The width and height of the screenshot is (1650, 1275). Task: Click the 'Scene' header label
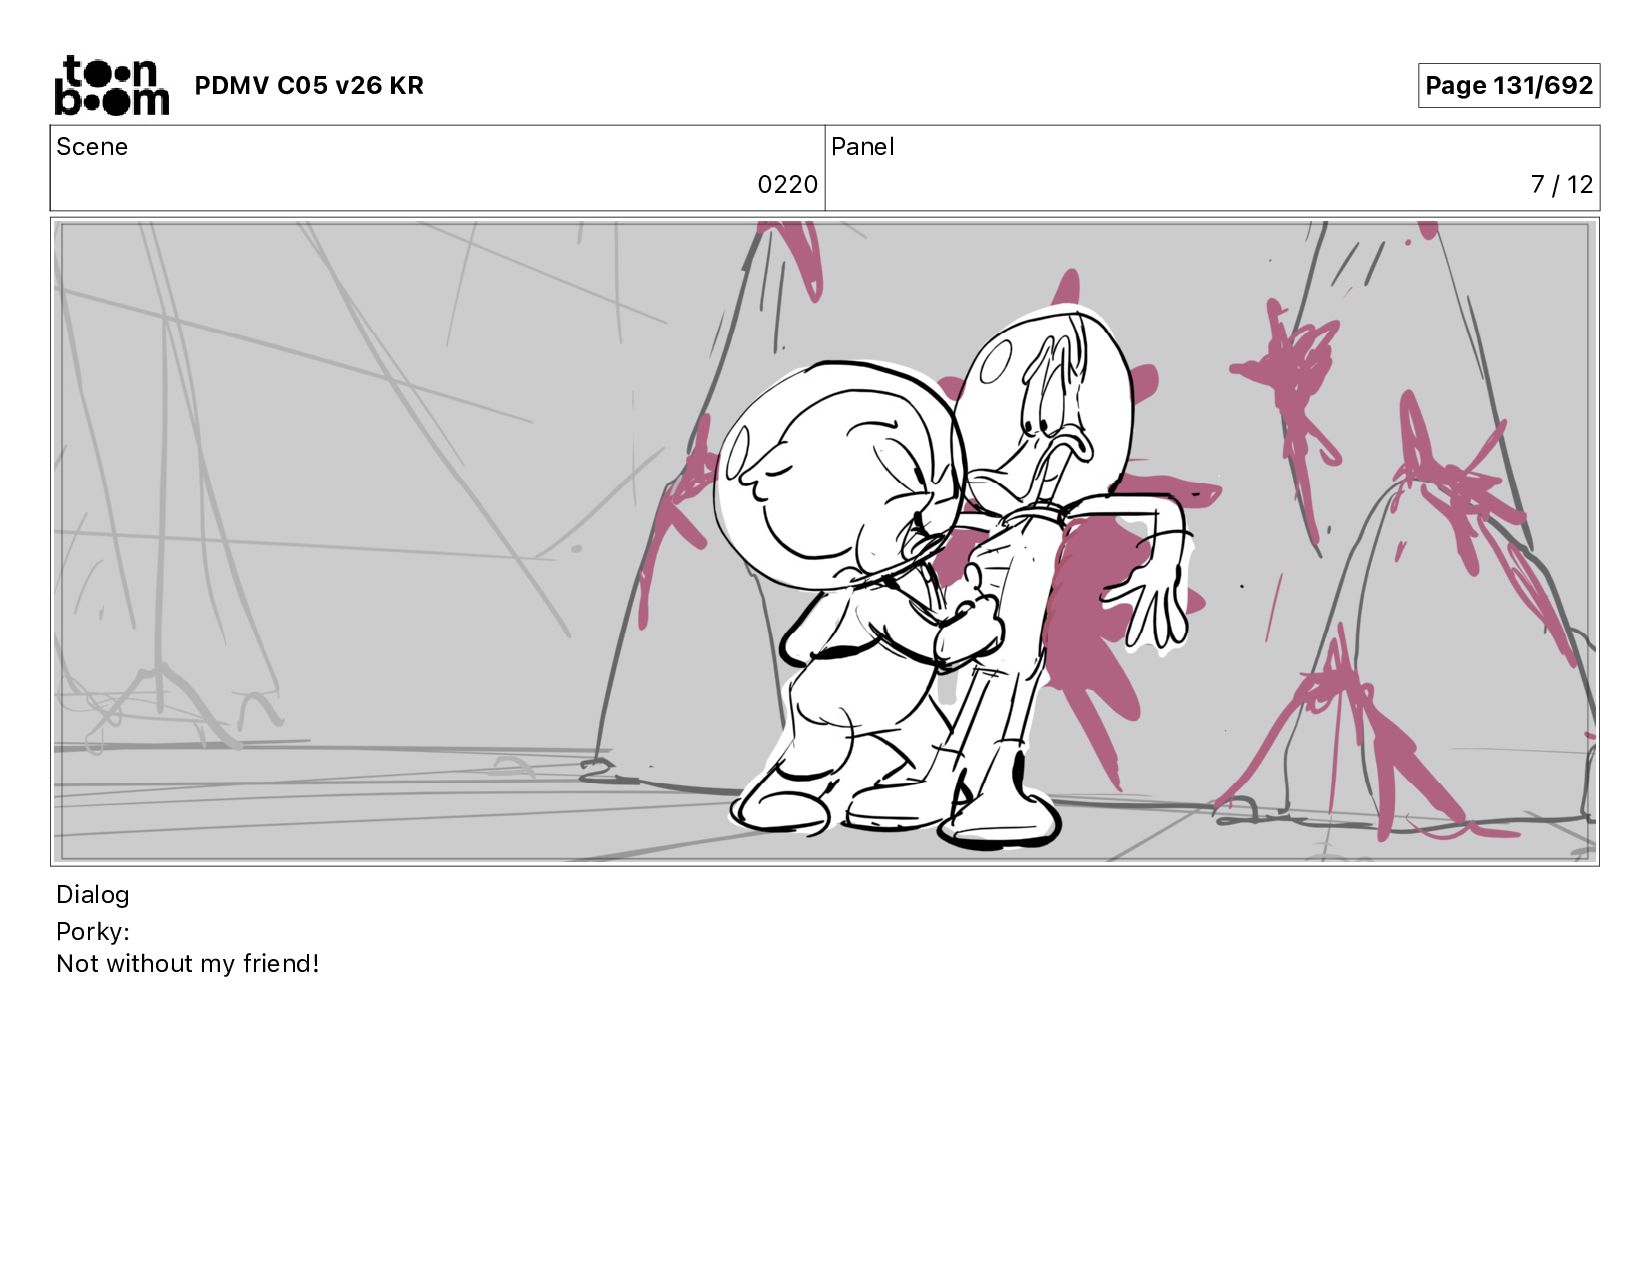point(92,147)
